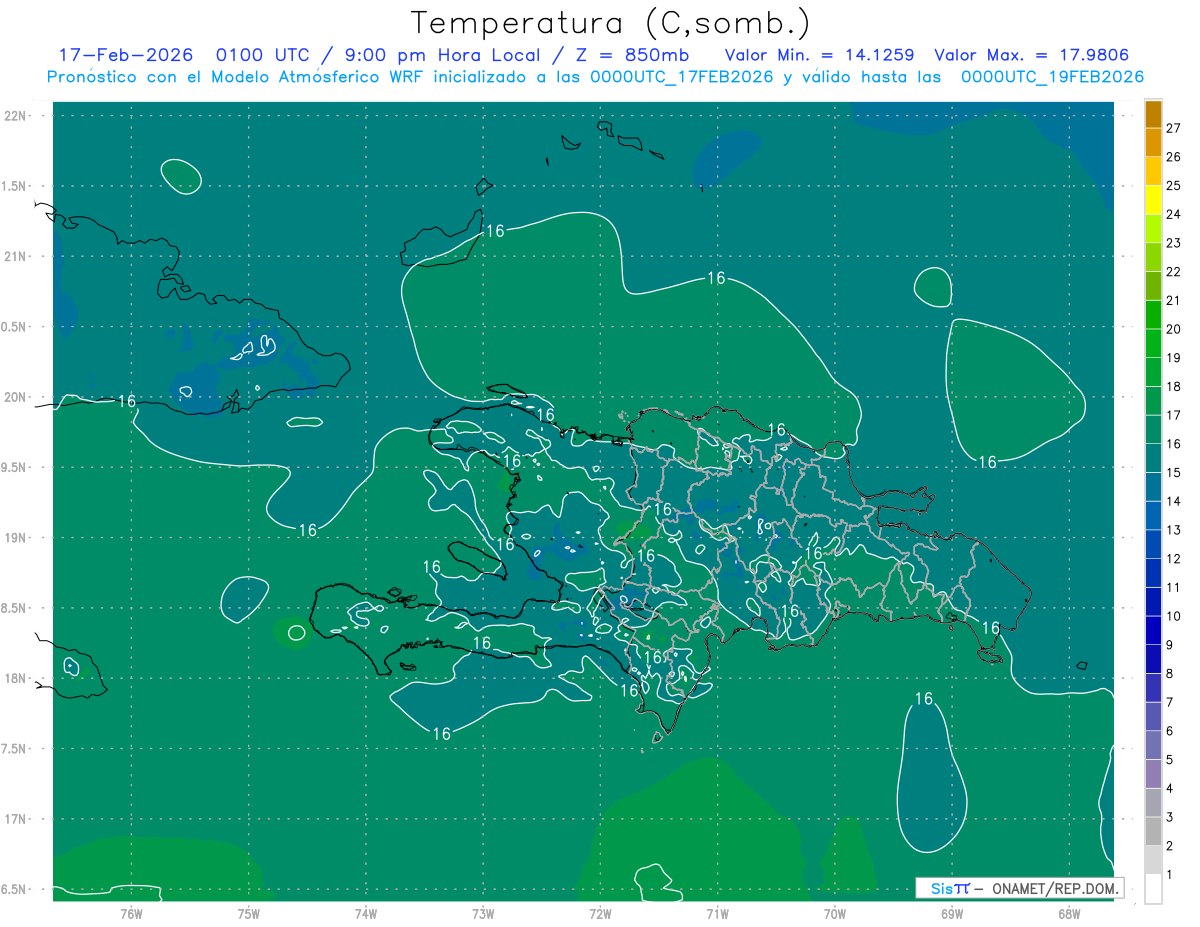The image size is (1200, 927).
Task: Select the 17-Feb-2026 date text
Action: pos(126,55)
